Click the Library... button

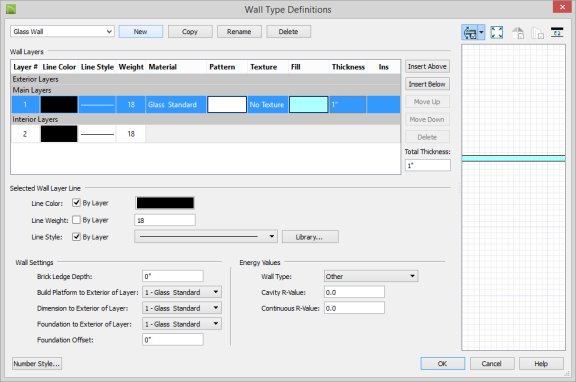pyautogui.click(x=310, y=237)
